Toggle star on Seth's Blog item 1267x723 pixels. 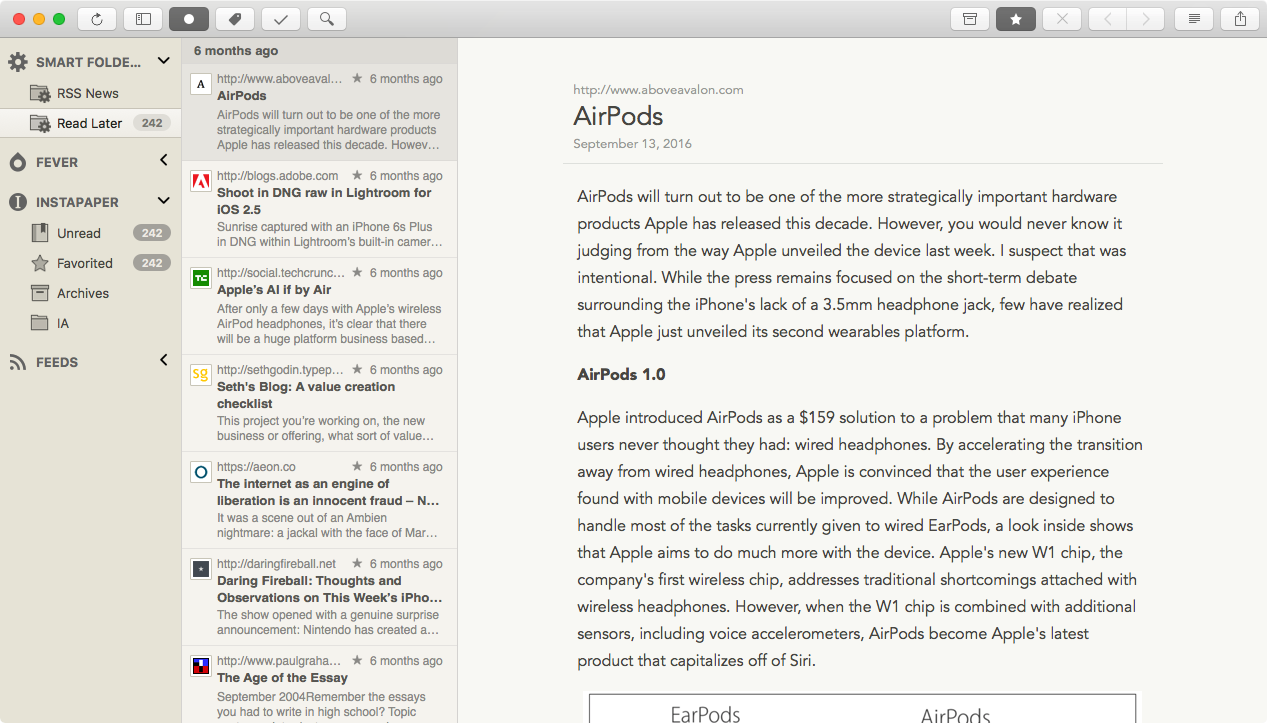(x=357, y=370)
